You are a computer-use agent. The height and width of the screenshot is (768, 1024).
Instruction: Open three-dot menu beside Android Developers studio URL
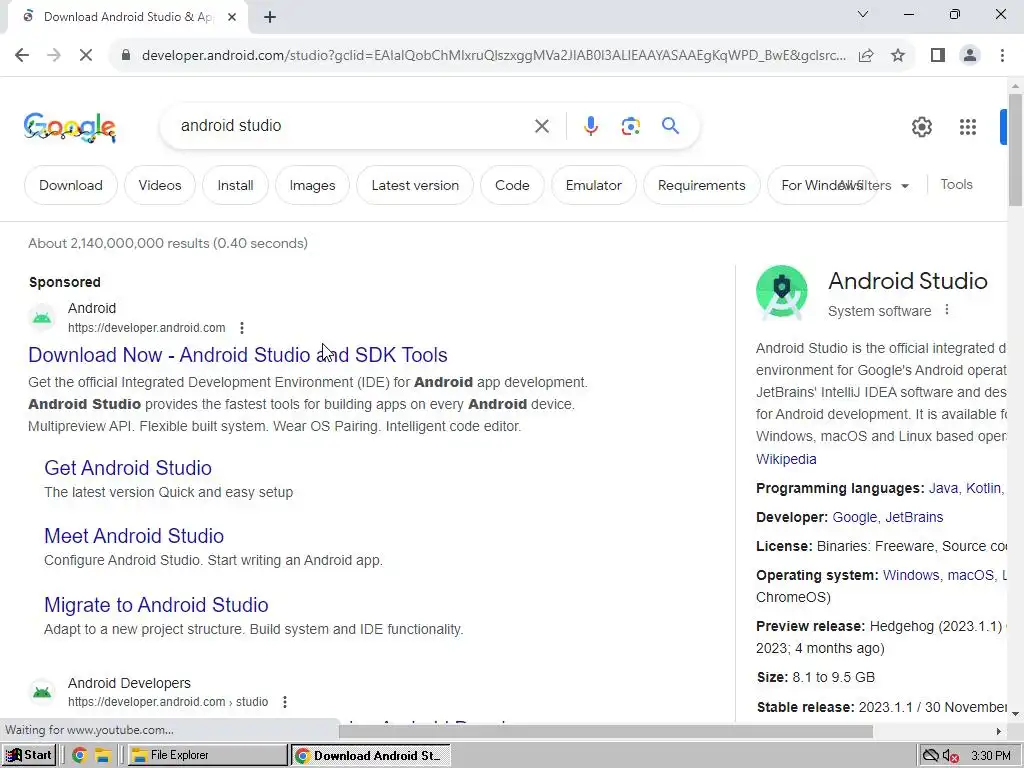pos(285,702)
